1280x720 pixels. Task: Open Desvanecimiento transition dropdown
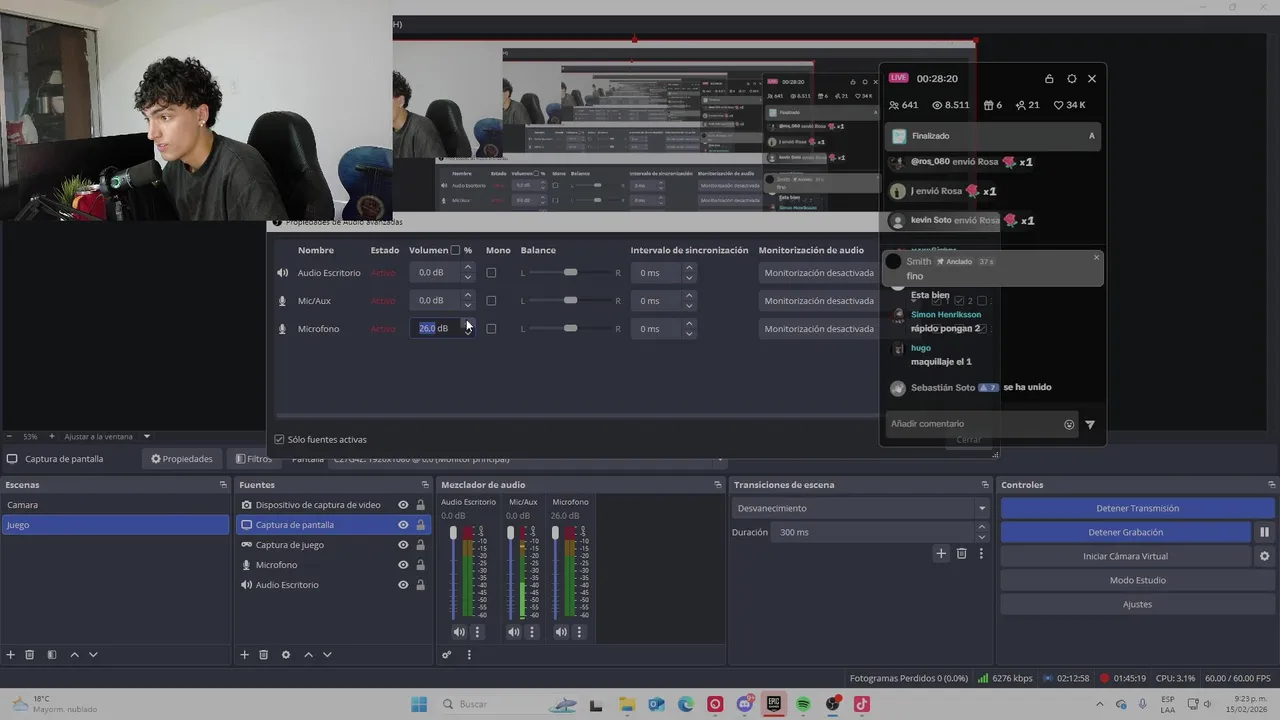click(860, 508)
